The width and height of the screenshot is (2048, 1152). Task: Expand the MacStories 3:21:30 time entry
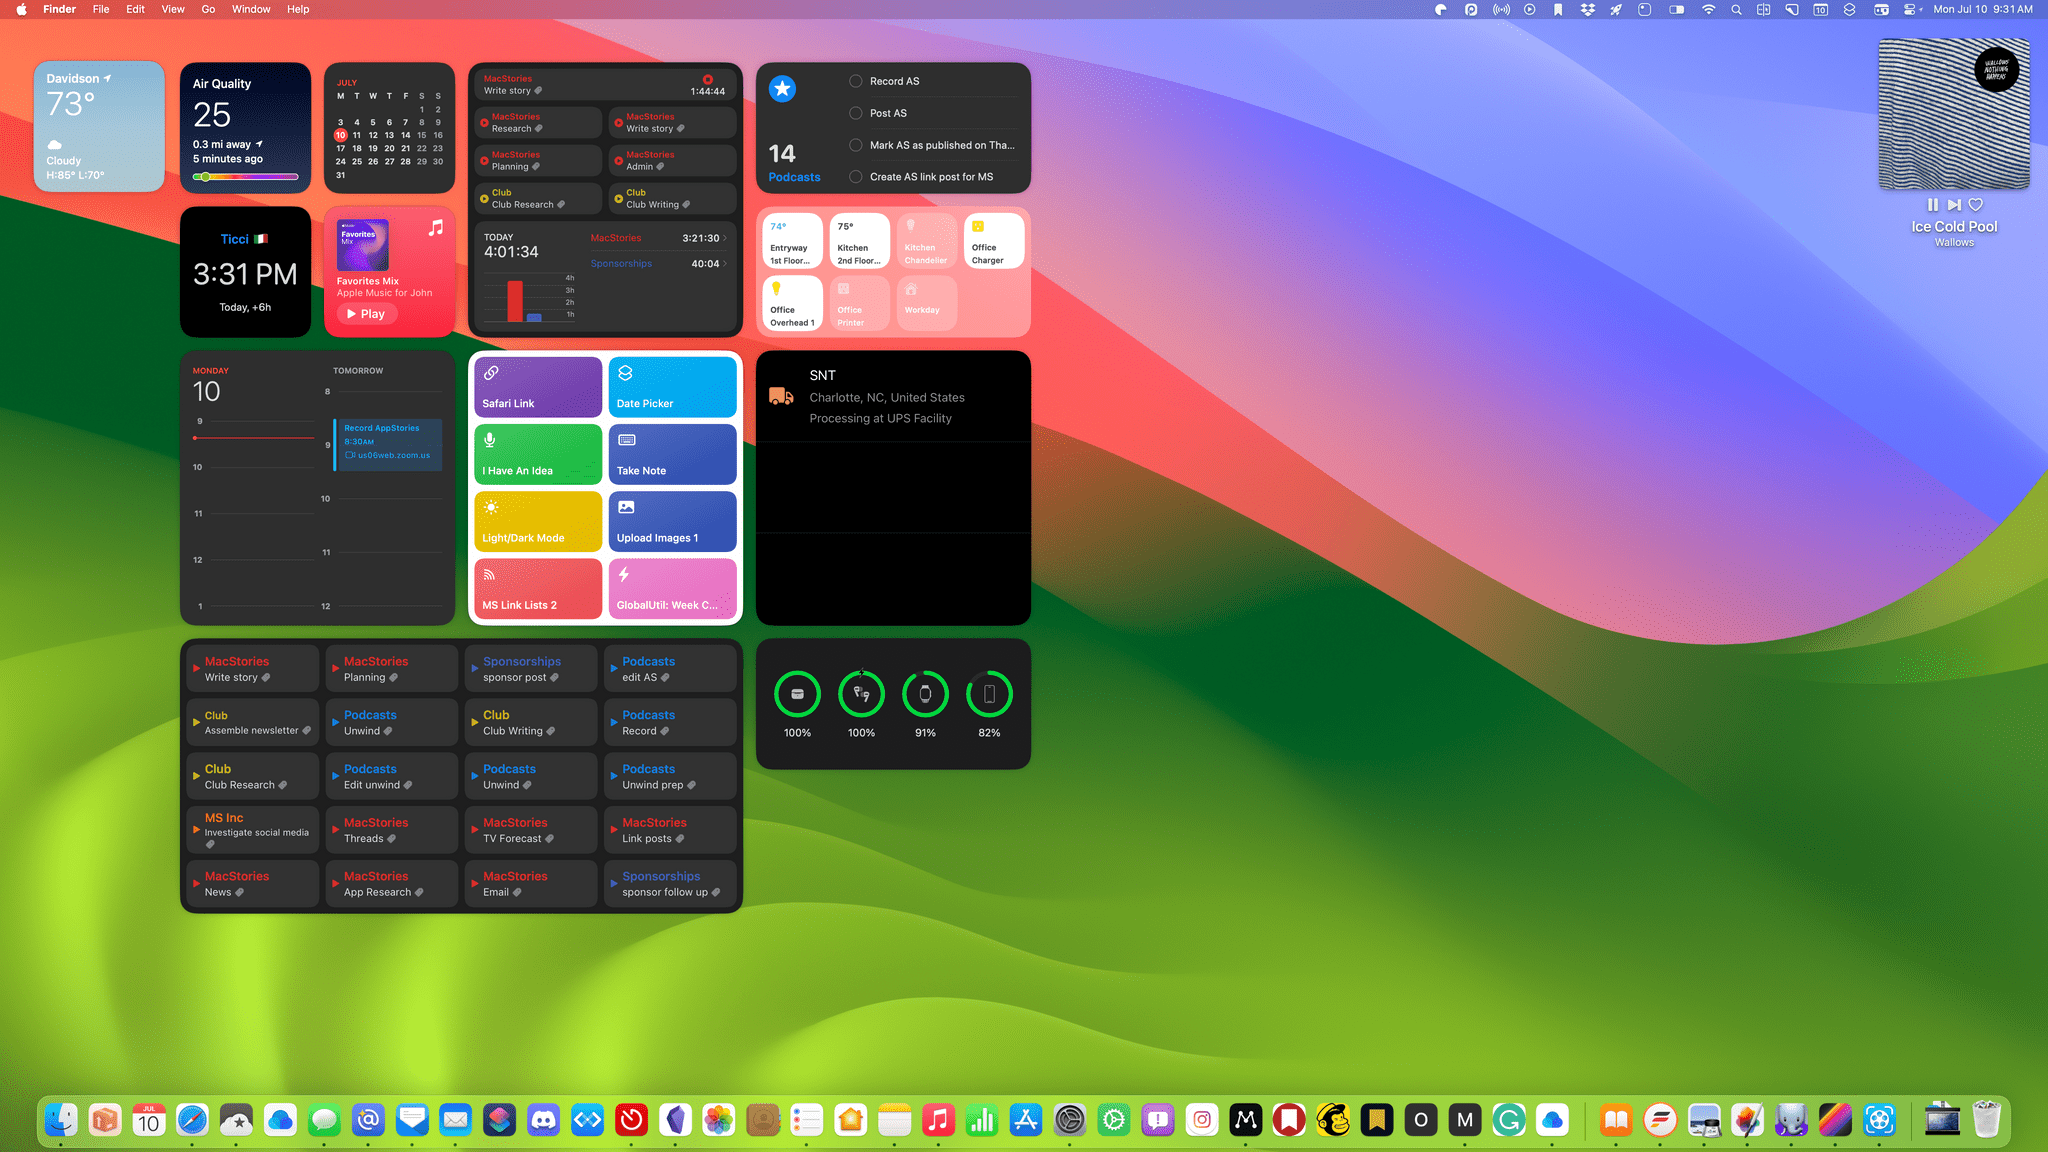(x=658, y=238)
